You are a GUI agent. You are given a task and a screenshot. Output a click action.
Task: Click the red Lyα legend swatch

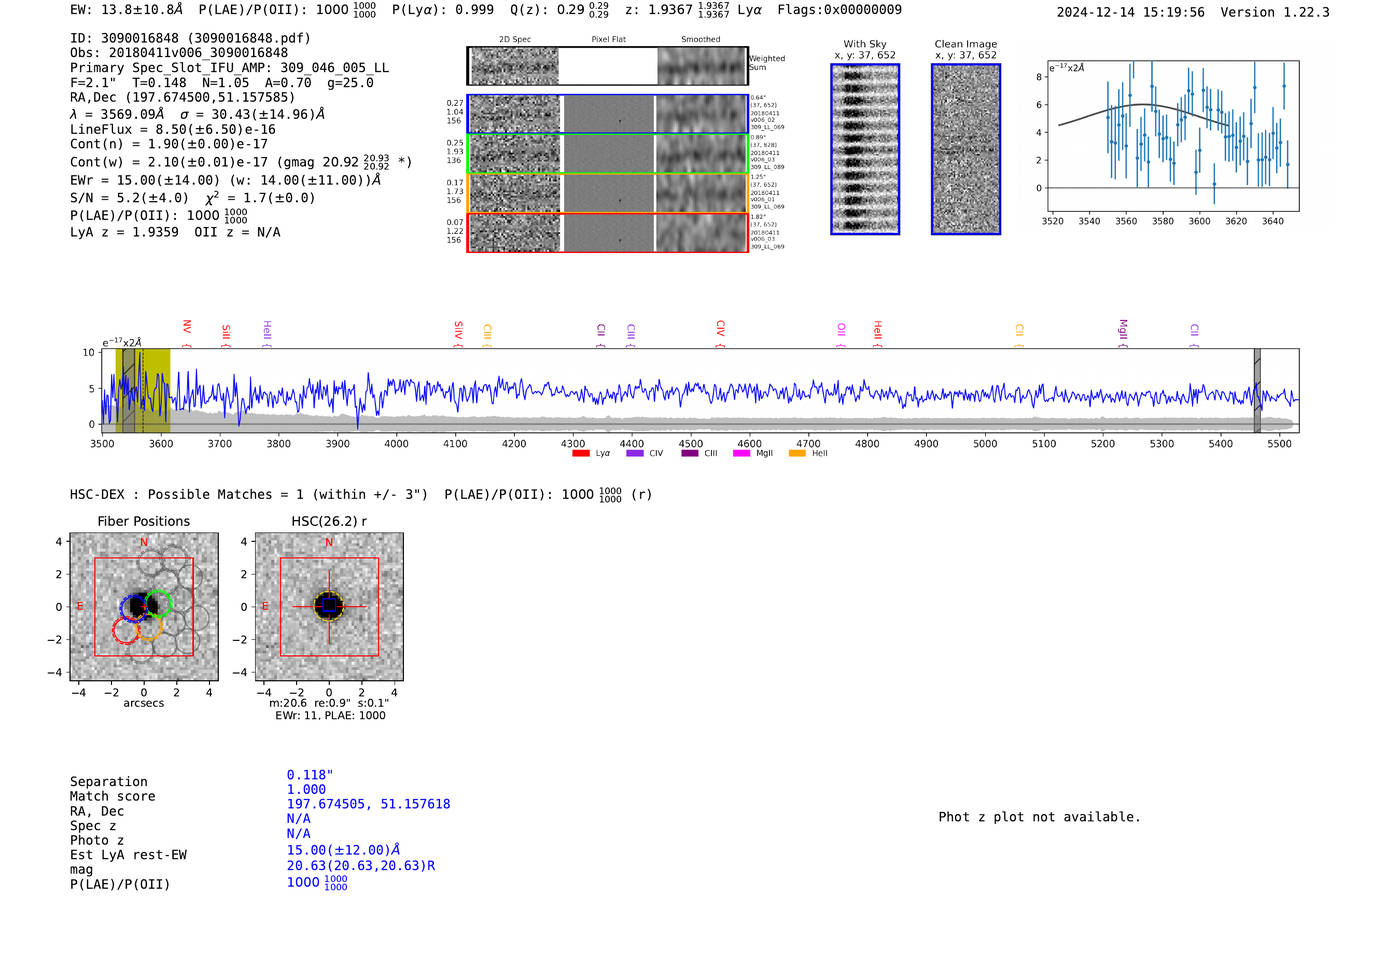coord(581,454)
